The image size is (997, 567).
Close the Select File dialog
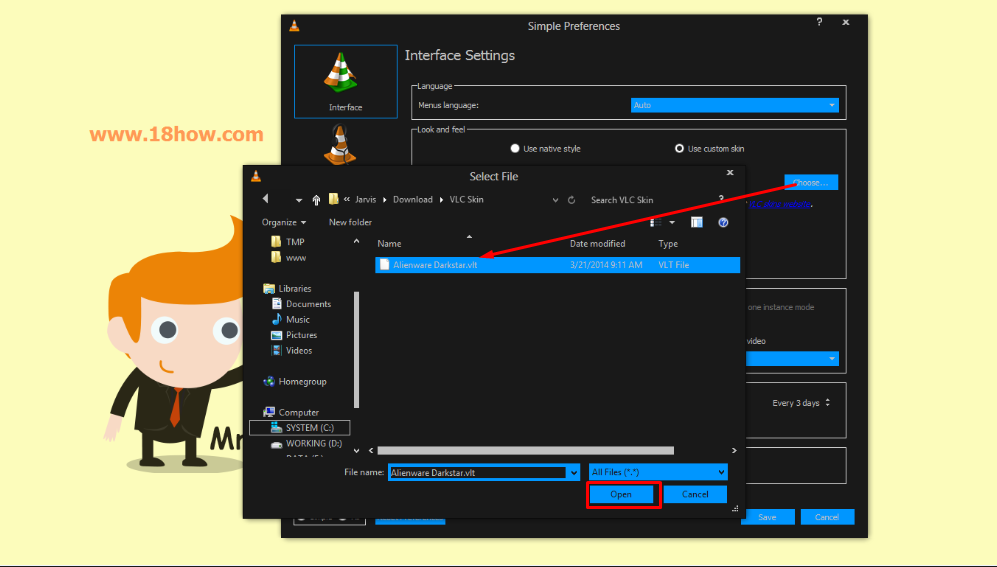click(730, 172)
